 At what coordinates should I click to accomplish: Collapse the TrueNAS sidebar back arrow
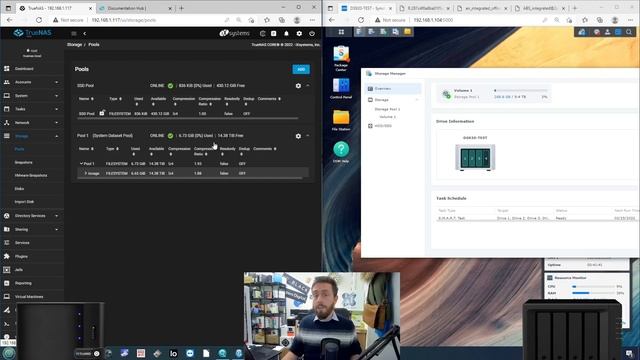point(84,33)
